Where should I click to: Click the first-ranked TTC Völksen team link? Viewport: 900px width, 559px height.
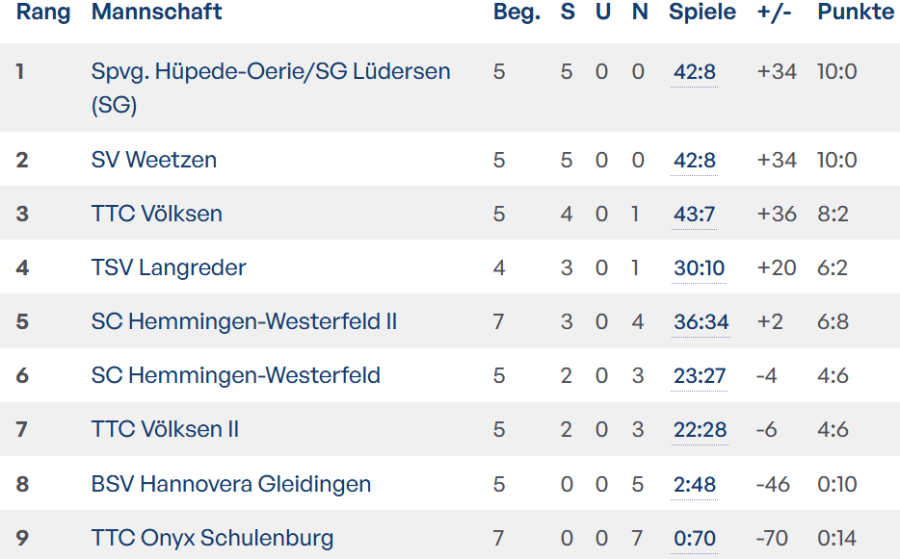coord(157,214)
